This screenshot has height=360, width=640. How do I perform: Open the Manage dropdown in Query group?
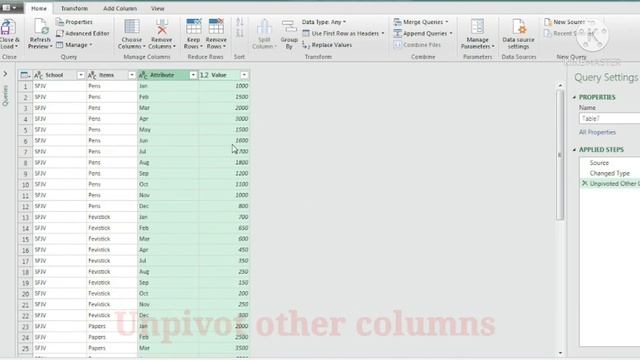(74, 45)
